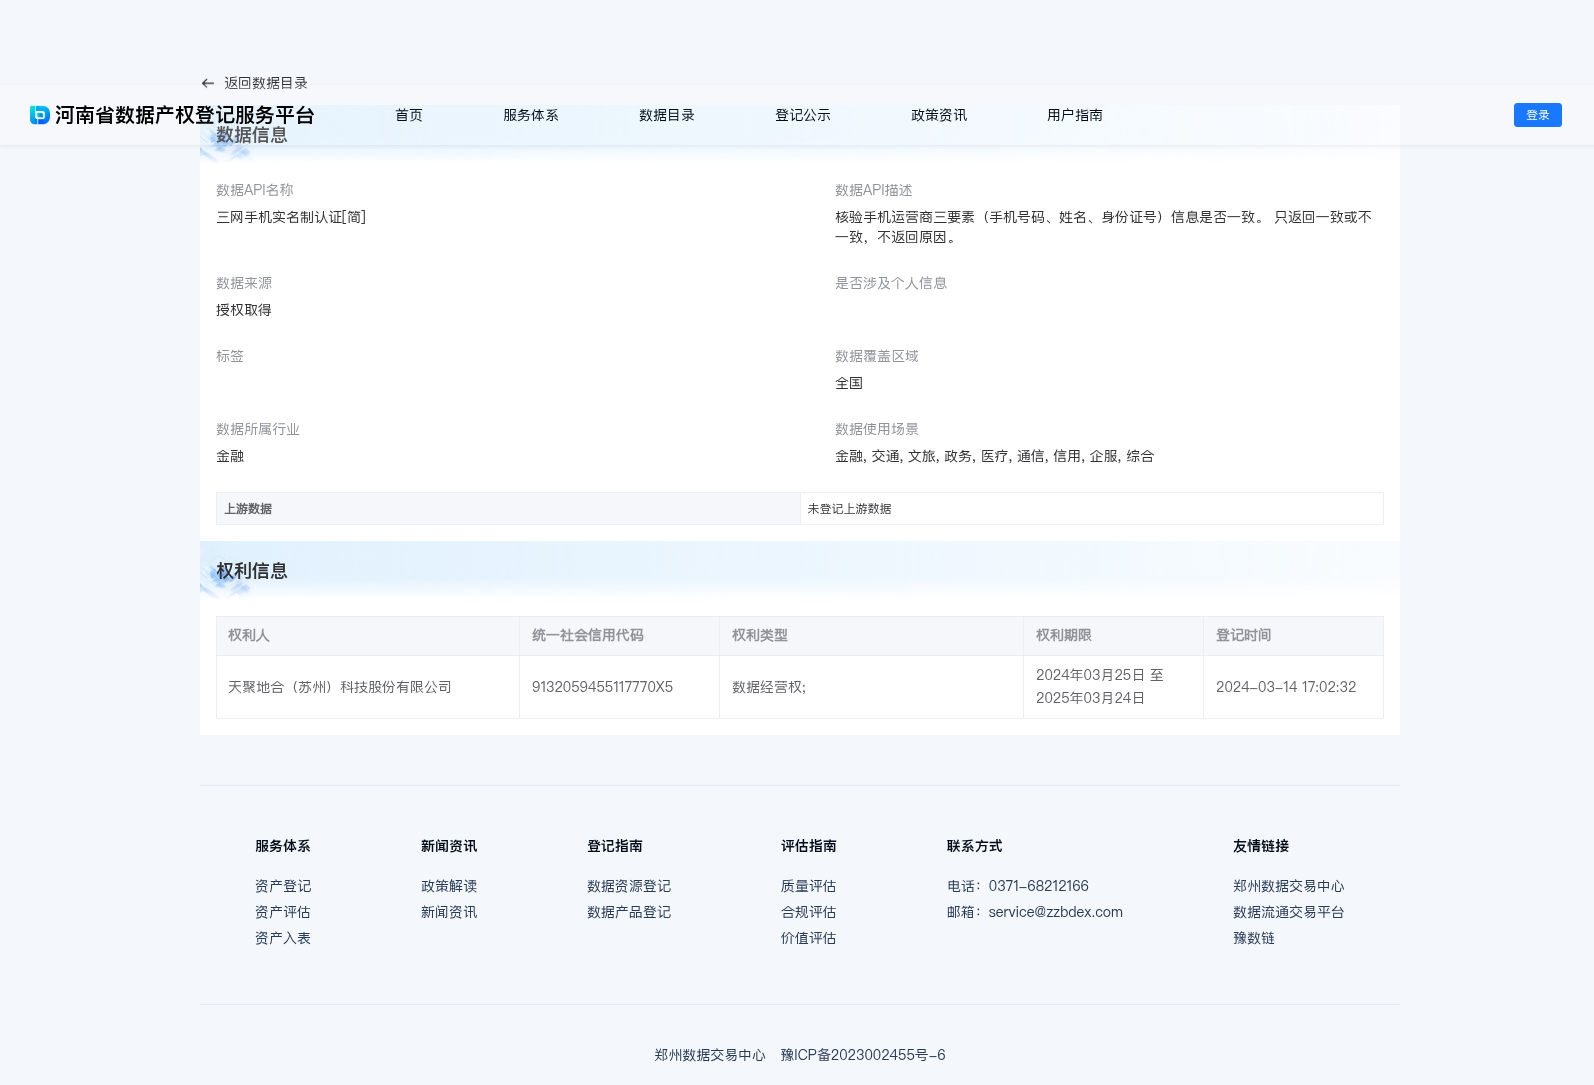This screenshot has width=1594, height=1085.
Task: Open 用户指南 in the top menu
Action: tap(1075, 115)
